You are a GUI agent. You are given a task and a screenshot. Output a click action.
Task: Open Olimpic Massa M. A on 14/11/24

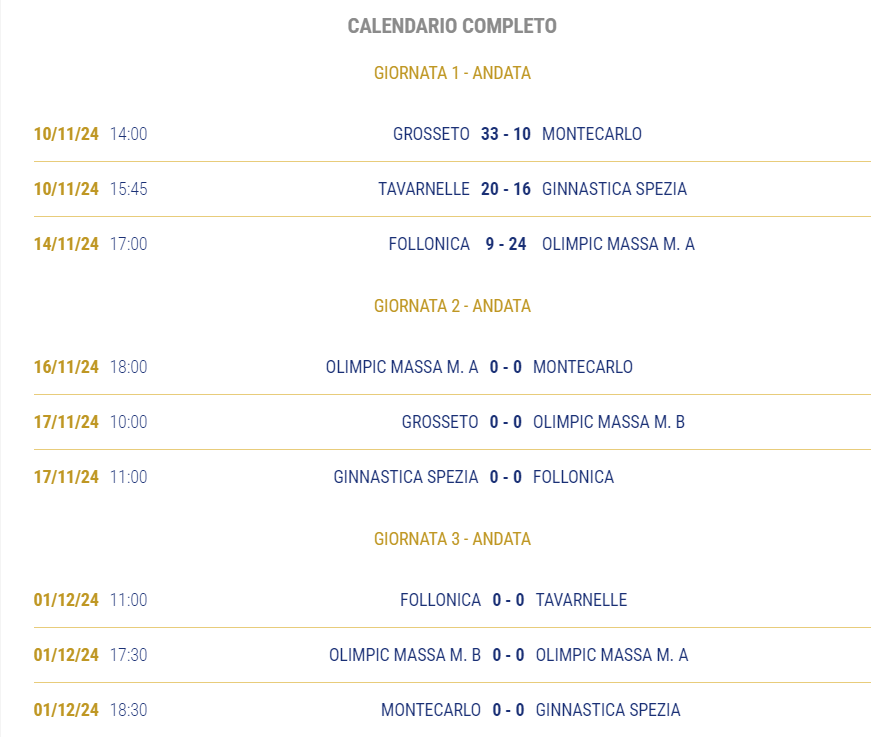618,244
